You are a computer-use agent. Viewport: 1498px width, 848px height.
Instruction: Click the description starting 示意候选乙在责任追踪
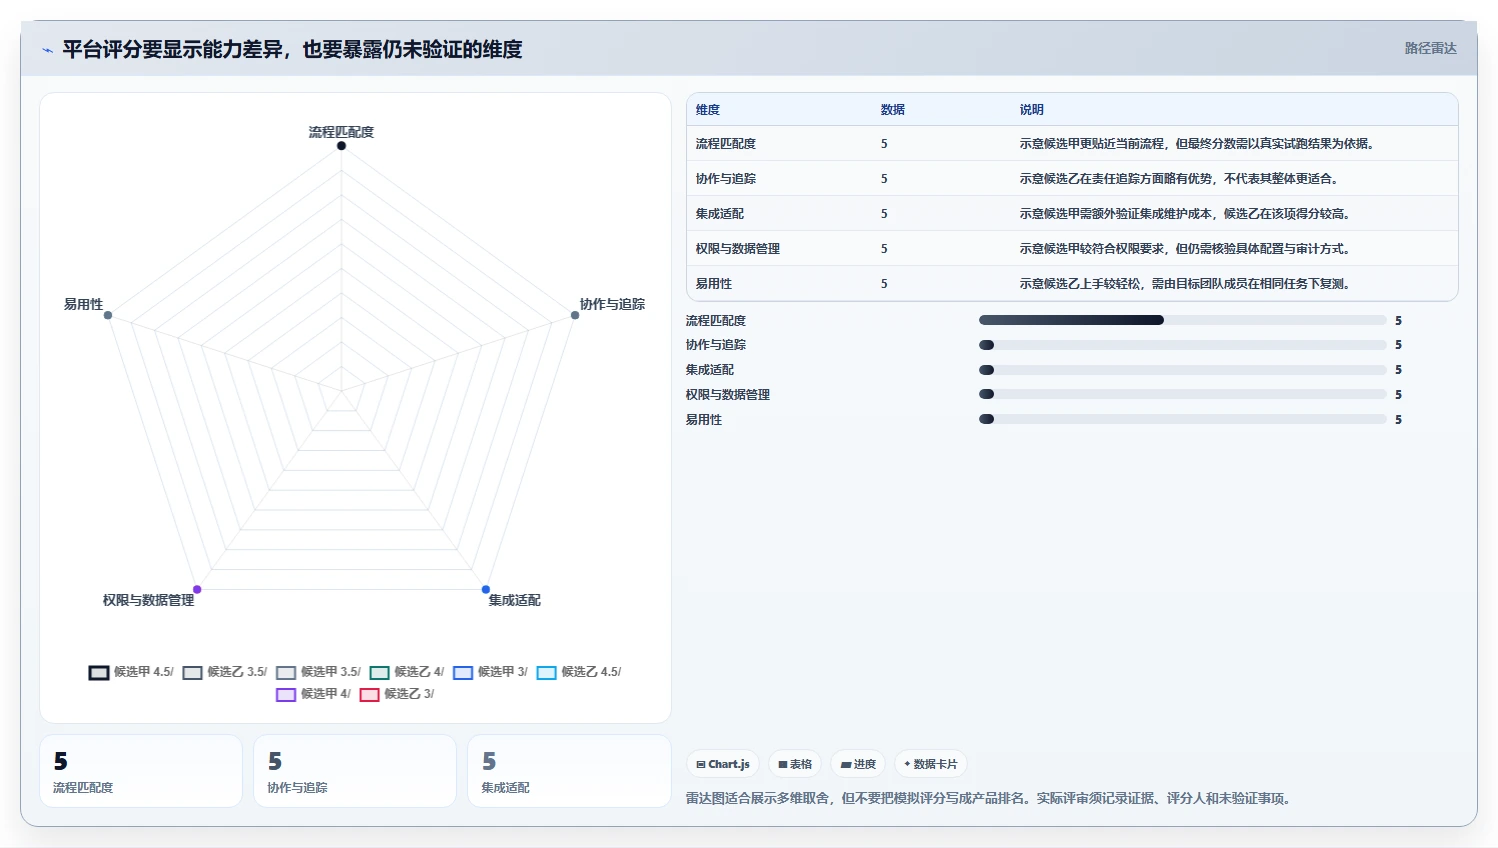pos(1180,179)
